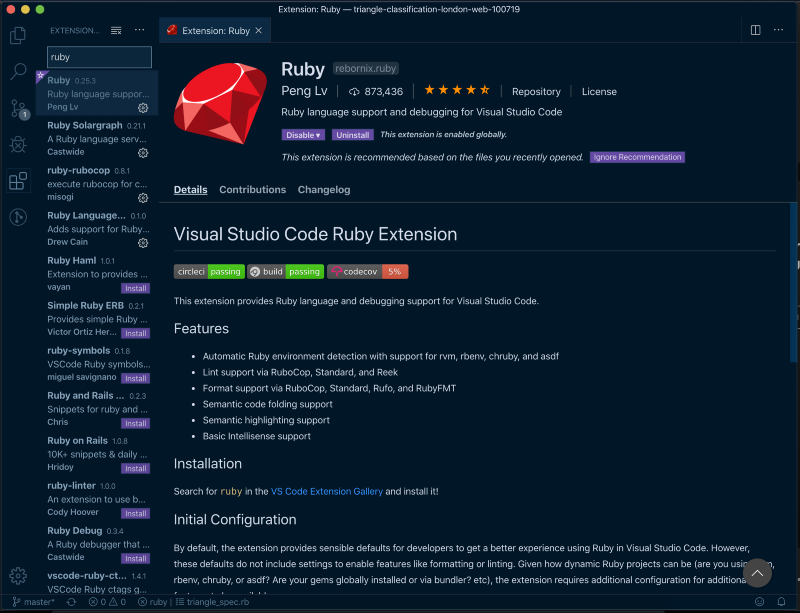Install the Ruby Haml extension
Screen dimensions: 800x613
click(x=135, y=288)
